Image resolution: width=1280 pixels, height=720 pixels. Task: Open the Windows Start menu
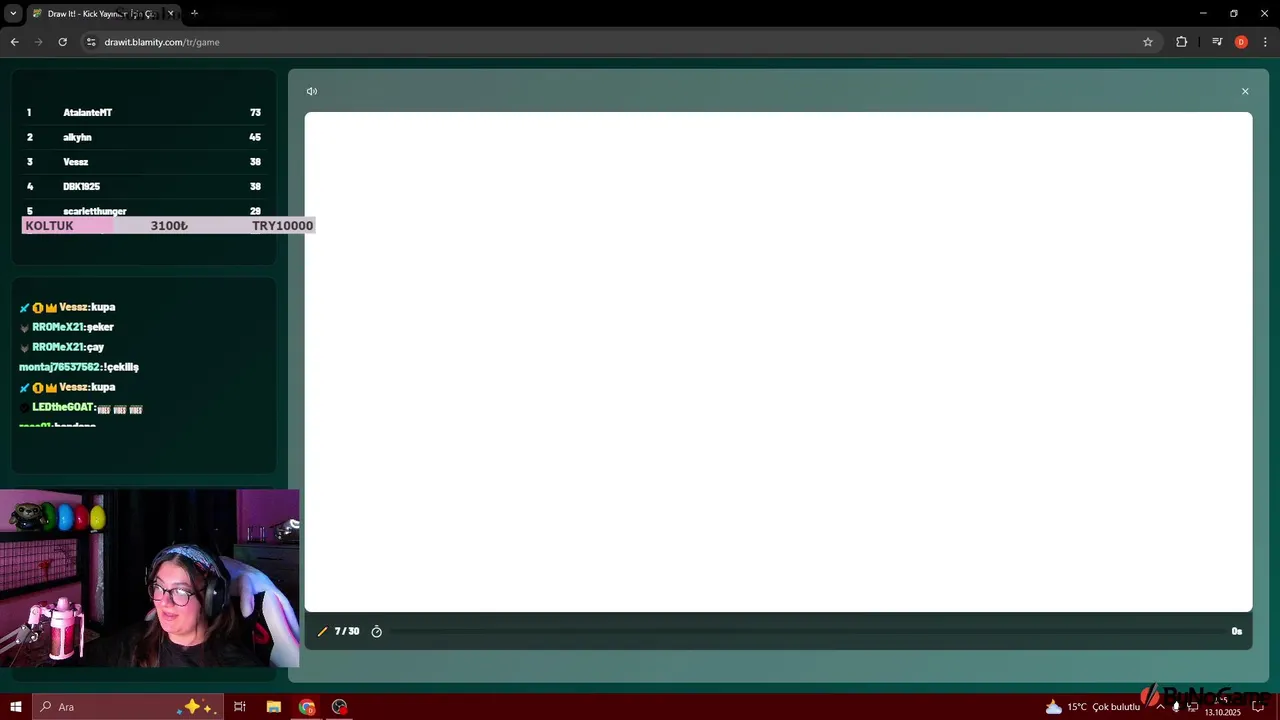point(15,707)
